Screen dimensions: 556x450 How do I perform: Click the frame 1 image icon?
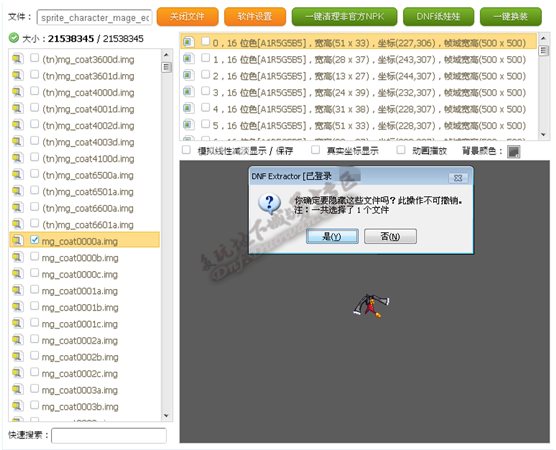pos(188,59)
